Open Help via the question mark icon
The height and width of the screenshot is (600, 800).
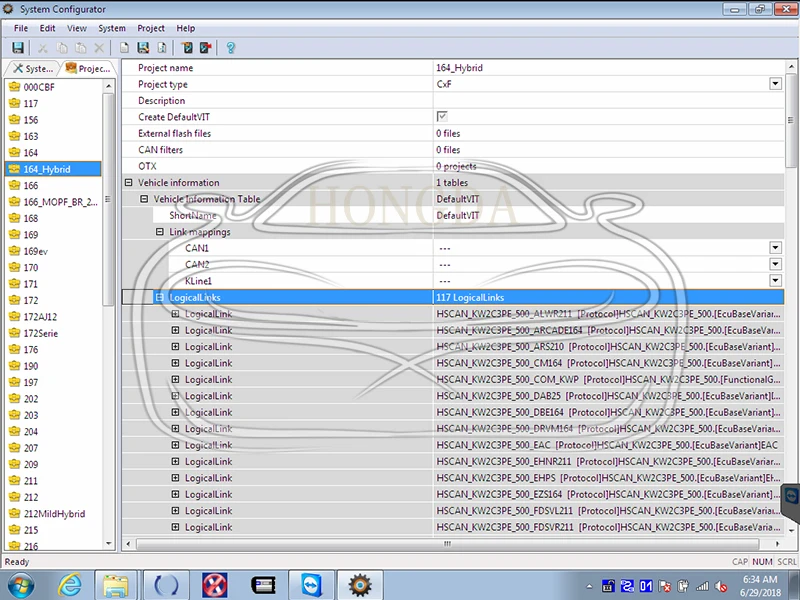[x=231, y=48]
